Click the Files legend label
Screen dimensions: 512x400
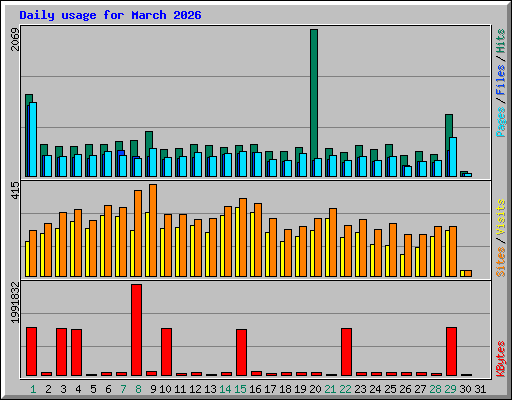500,80
